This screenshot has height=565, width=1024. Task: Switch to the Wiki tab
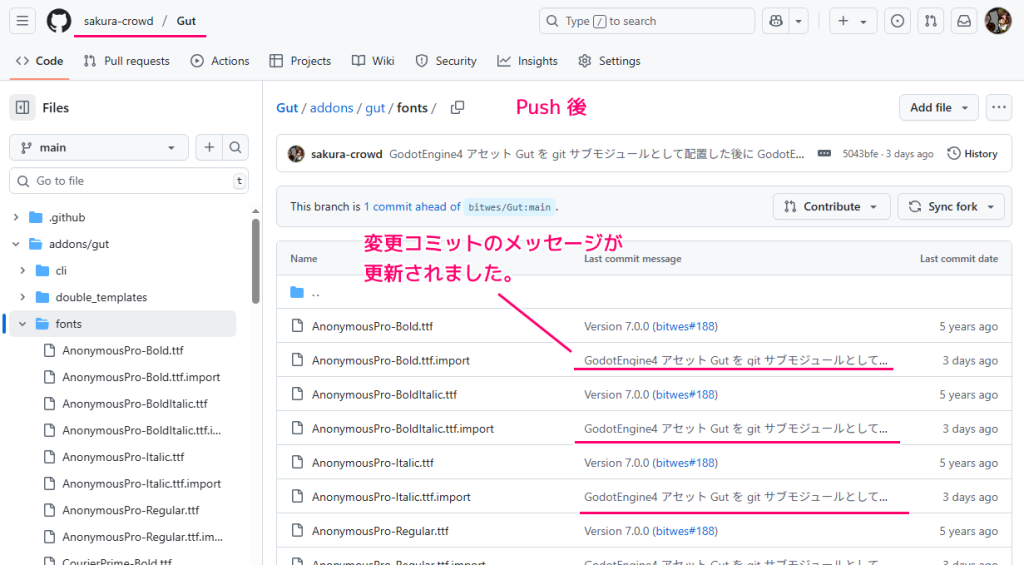tap(373, 61)
